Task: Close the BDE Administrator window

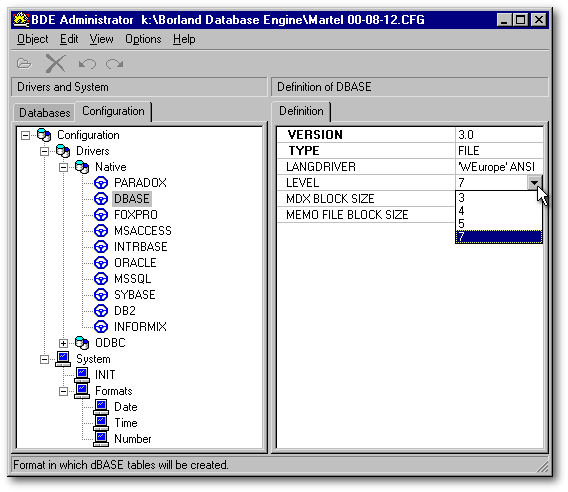Action: [539, 19]
